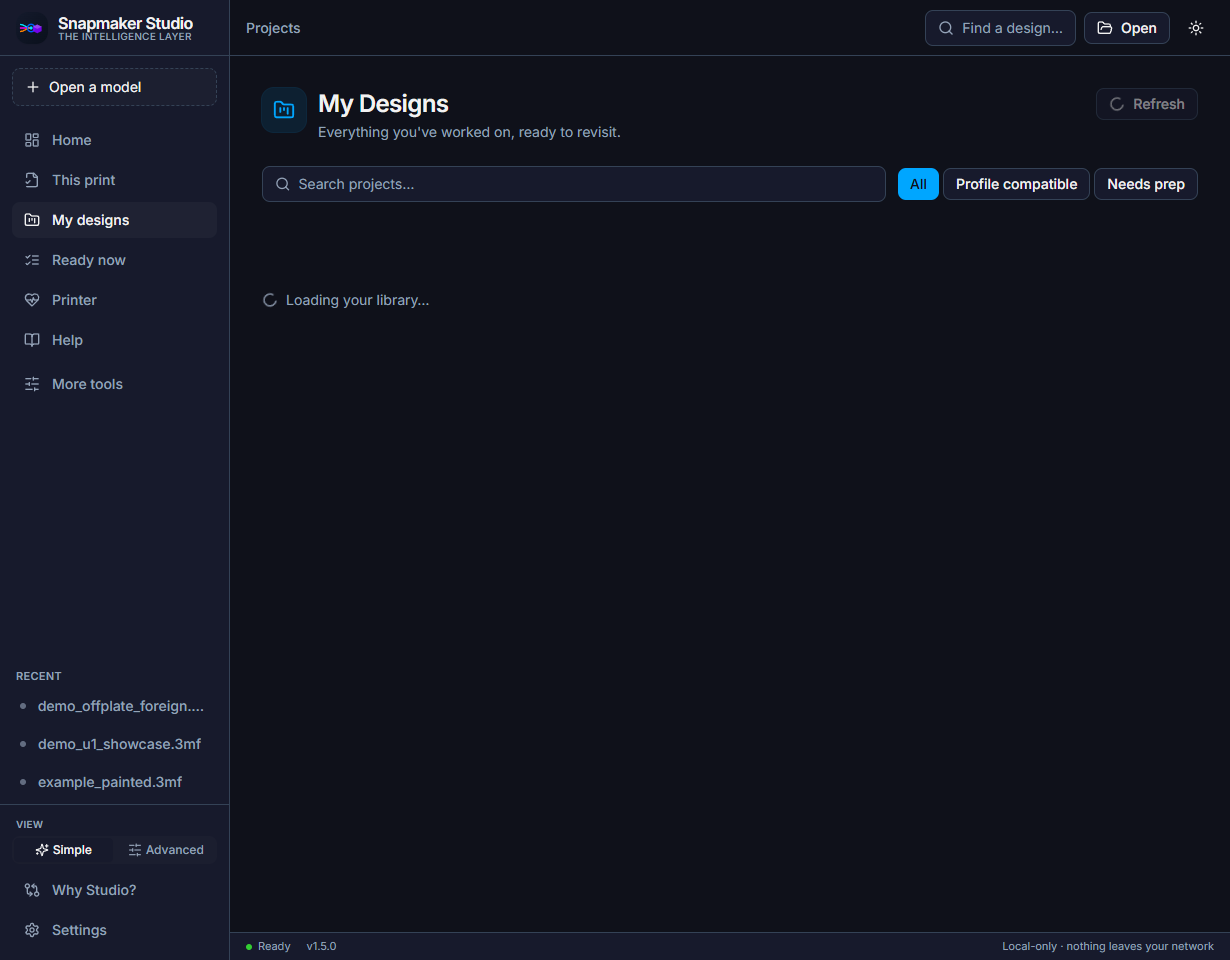Click the Home grid icon in the sidebar
The width and height of the screenshot is (1230, 960).
32,140
